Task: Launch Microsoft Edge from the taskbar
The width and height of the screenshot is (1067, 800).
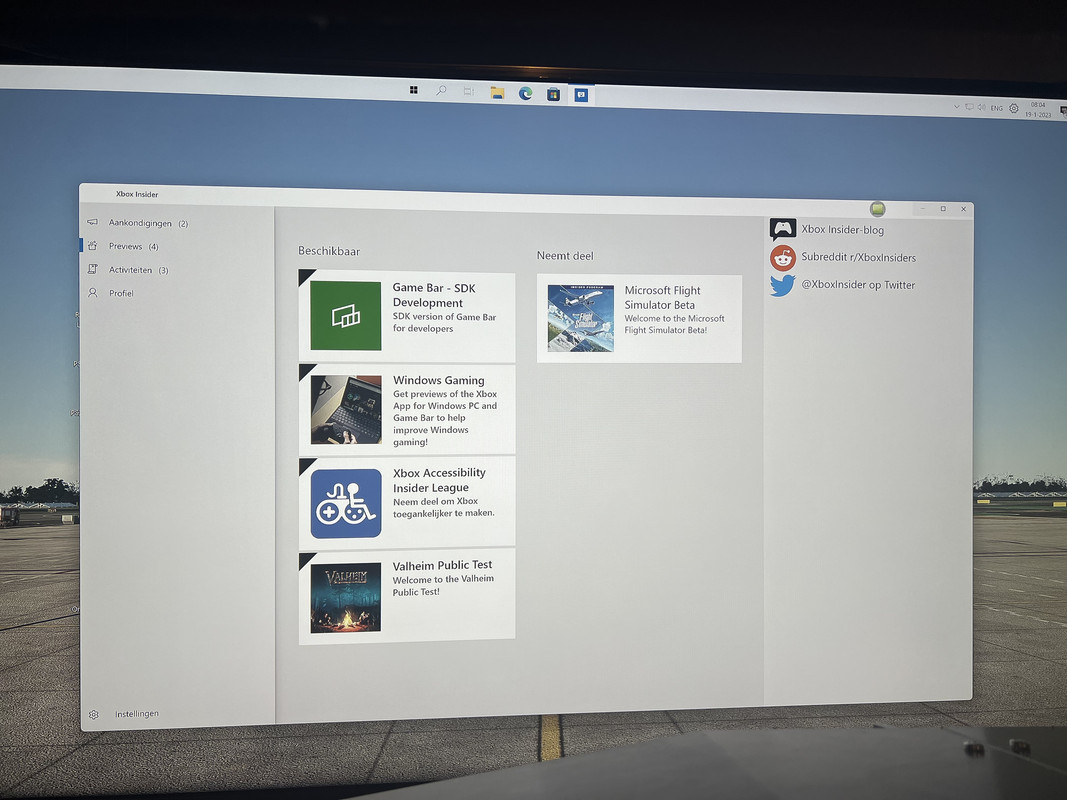Action: [525, 93]
